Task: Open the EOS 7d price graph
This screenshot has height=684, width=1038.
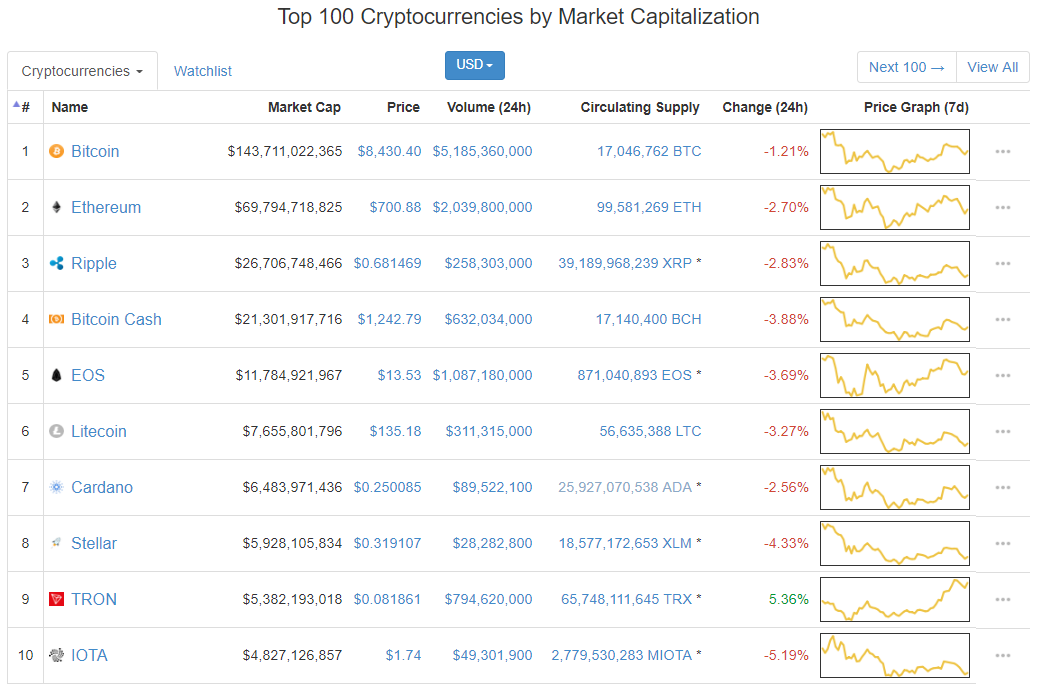Action: click(x=894, y=375)
